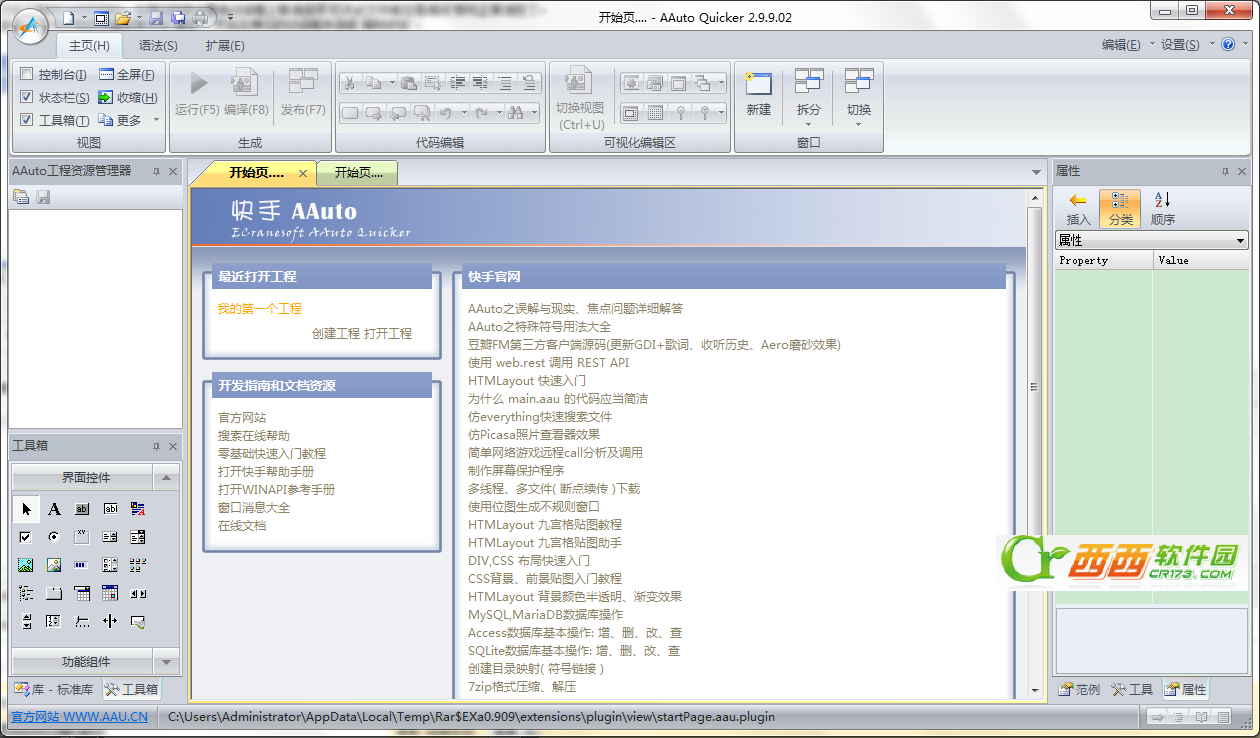
Task: Open the 我的第一个工程 recent project
Action: coord(260,309)
